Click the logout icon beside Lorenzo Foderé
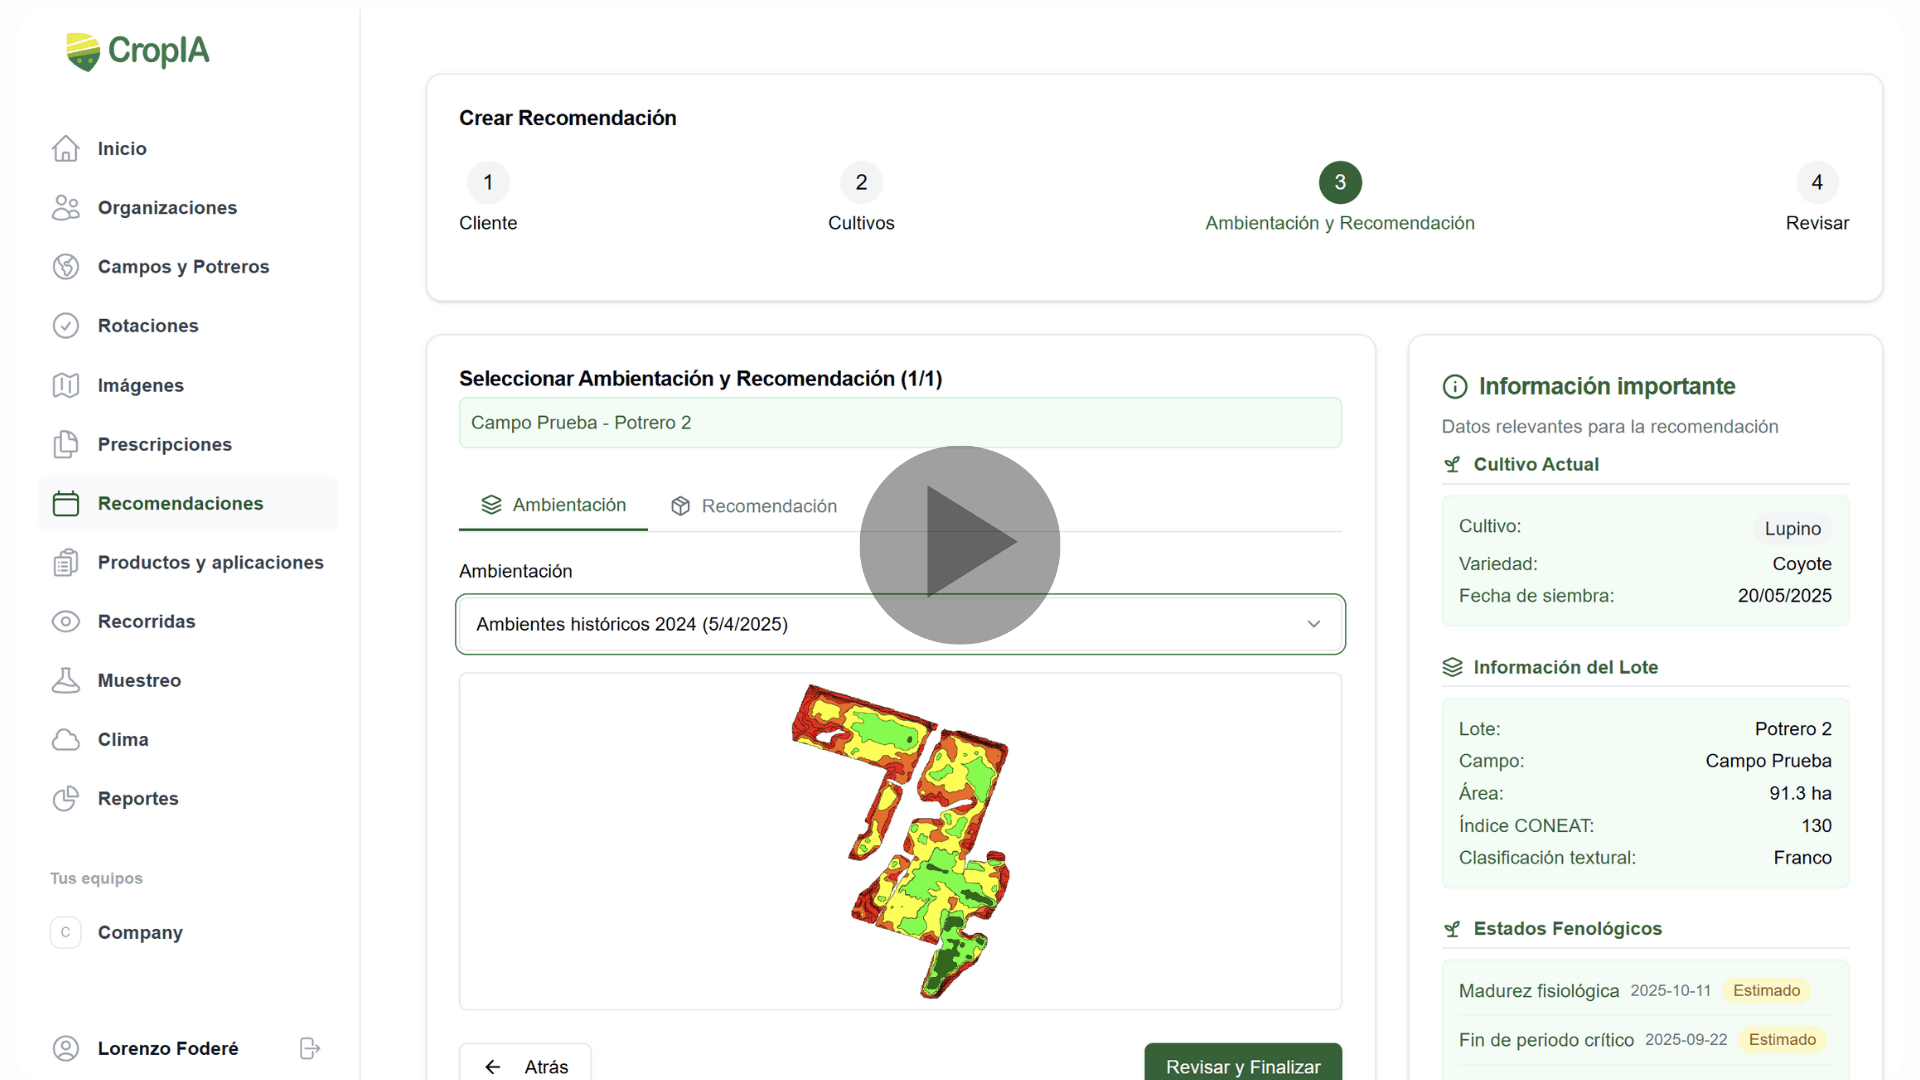1920x1080 pixels. coord(310,1048)
